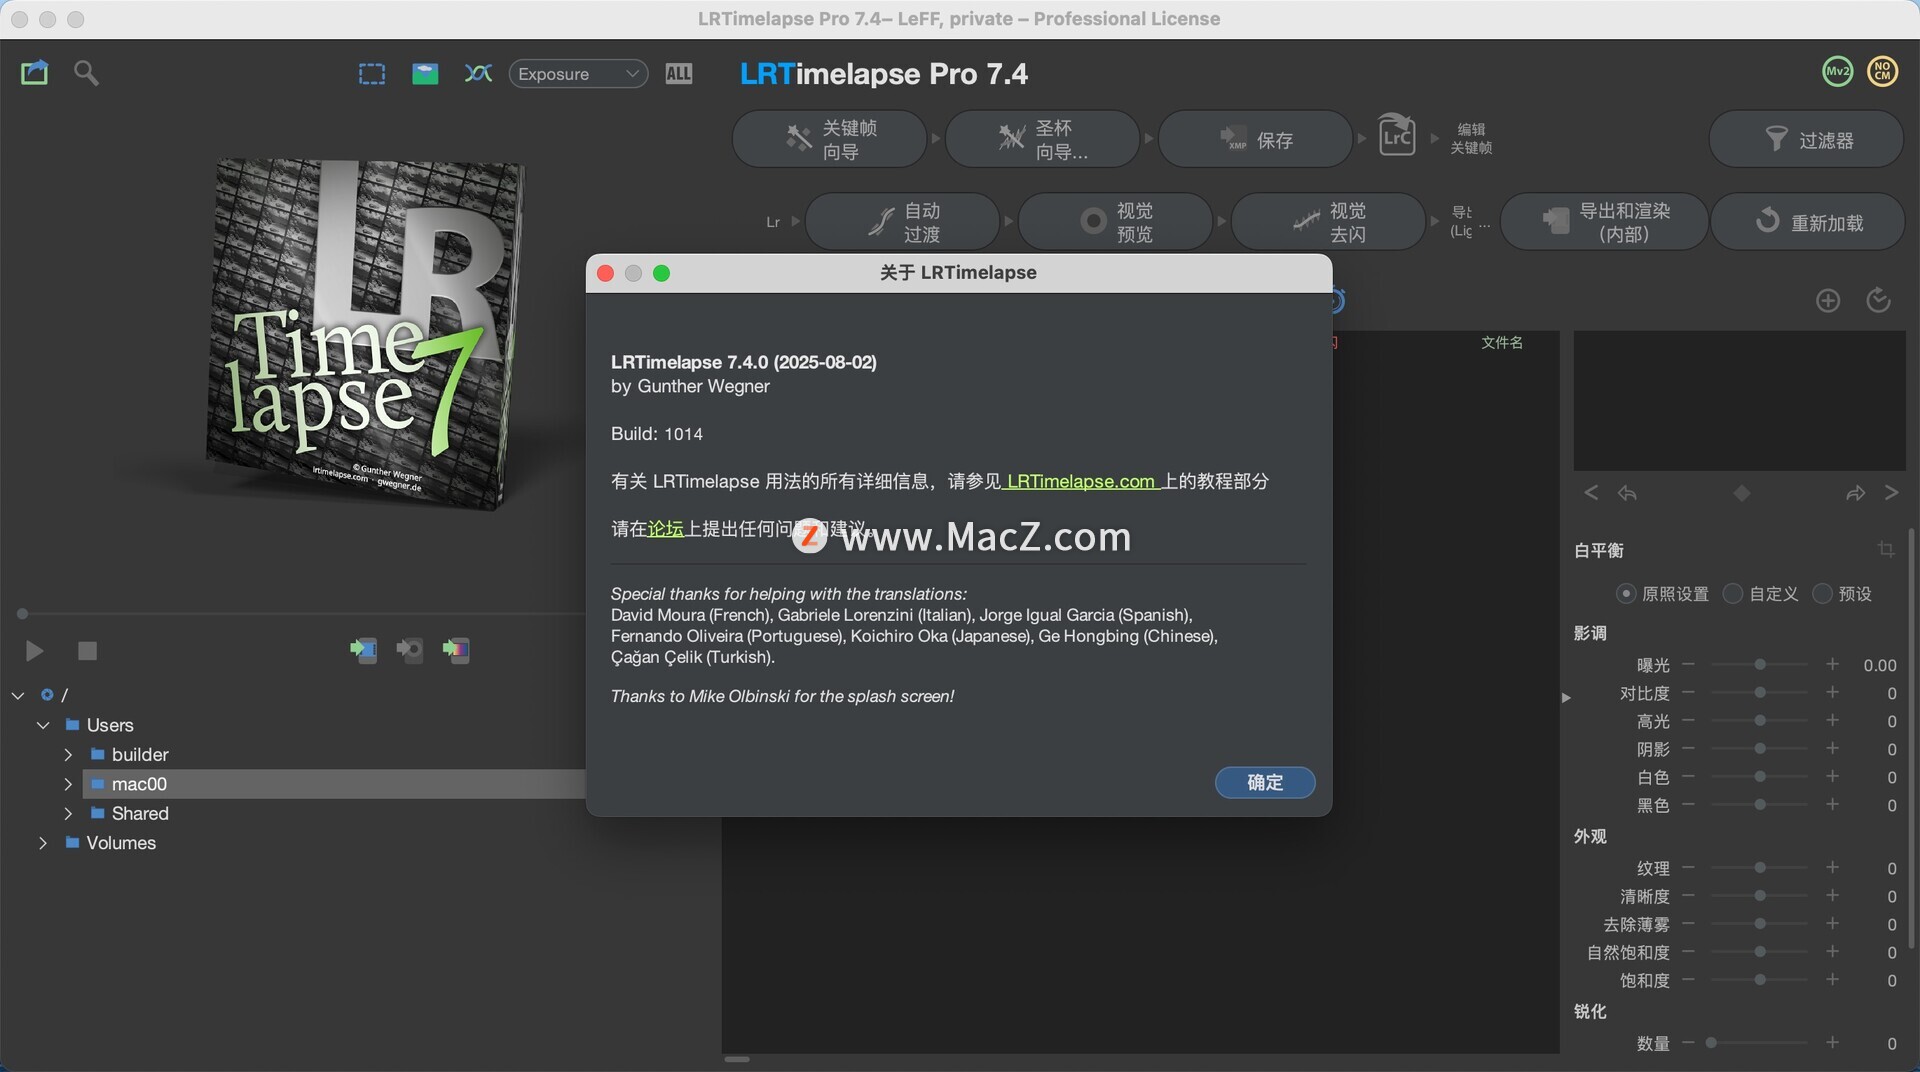The height and width of the screenshot is (1072, 1920).
Task: Click the colored histogram icon beside stop
Action: 456,651
